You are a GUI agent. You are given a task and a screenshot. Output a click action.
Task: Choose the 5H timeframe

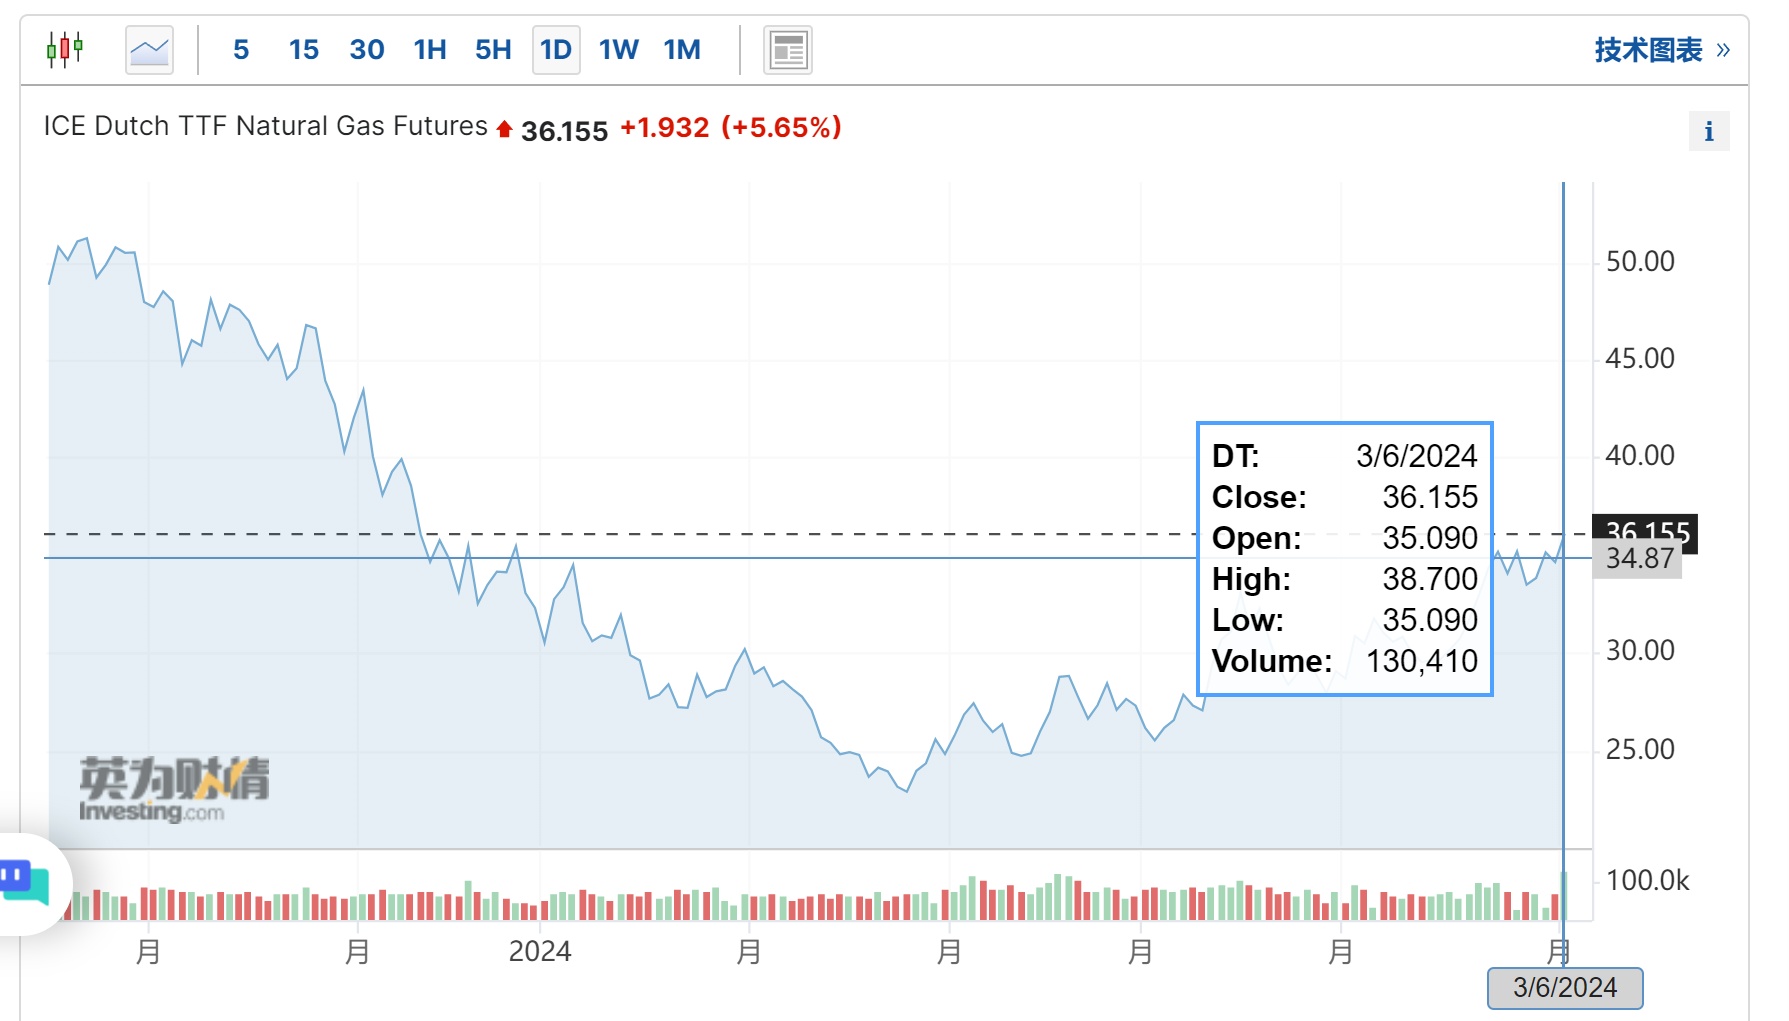coord(493,49)
